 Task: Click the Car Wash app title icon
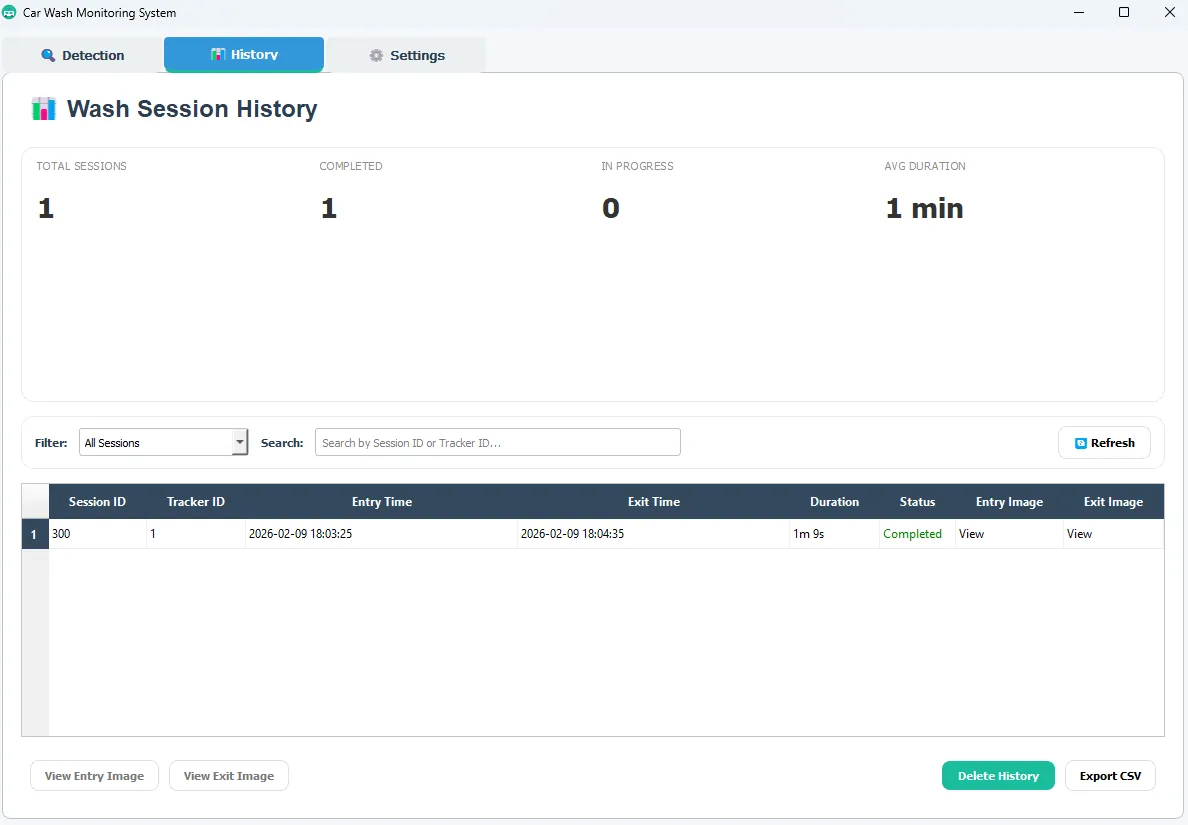(9, 13)
